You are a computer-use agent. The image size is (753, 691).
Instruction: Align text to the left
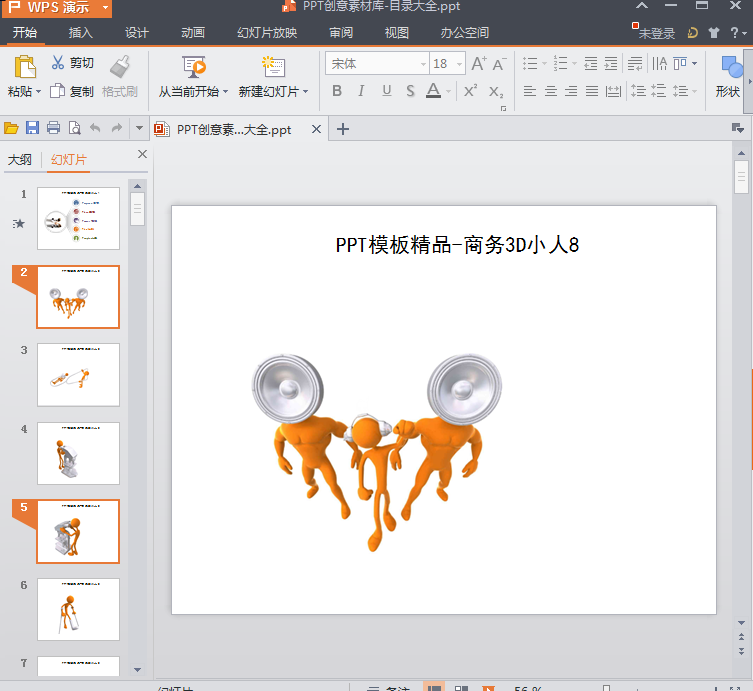[530, 91]
